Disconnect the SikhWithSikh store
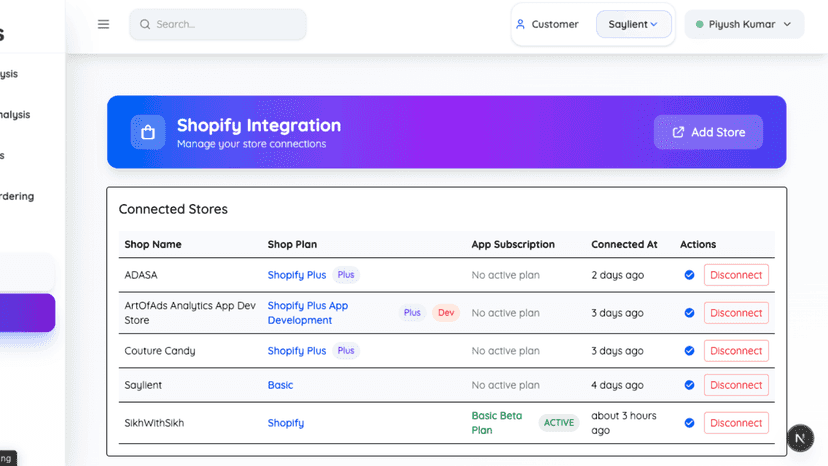Screen dimensions: 828x466 (x=736, y=423)
